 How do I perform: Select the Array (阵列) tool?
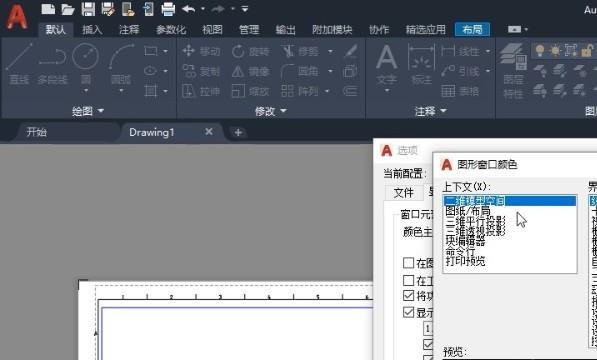pos(300,91)
